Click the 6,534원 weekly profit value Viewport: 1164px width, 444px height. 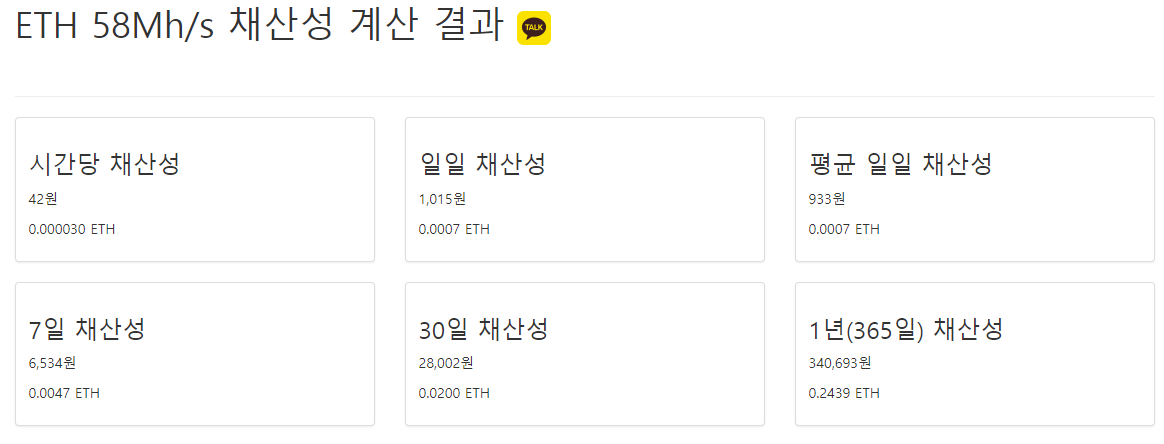53,362
